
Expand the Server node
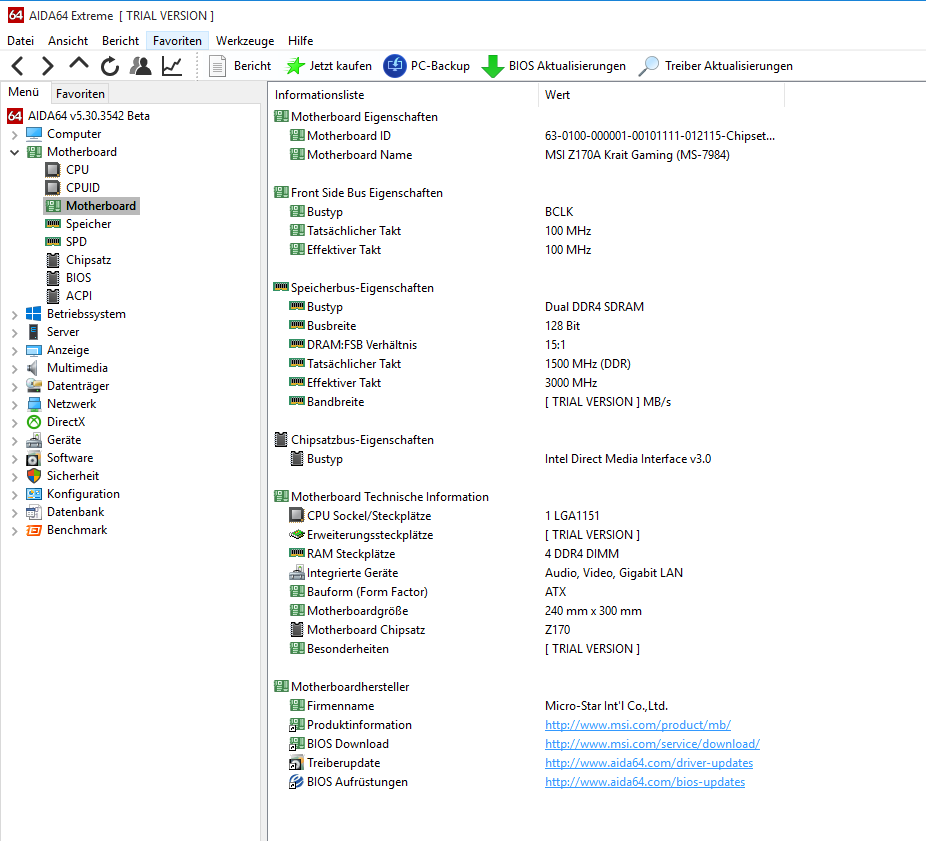pyautogui.click(x=15, y=333)
